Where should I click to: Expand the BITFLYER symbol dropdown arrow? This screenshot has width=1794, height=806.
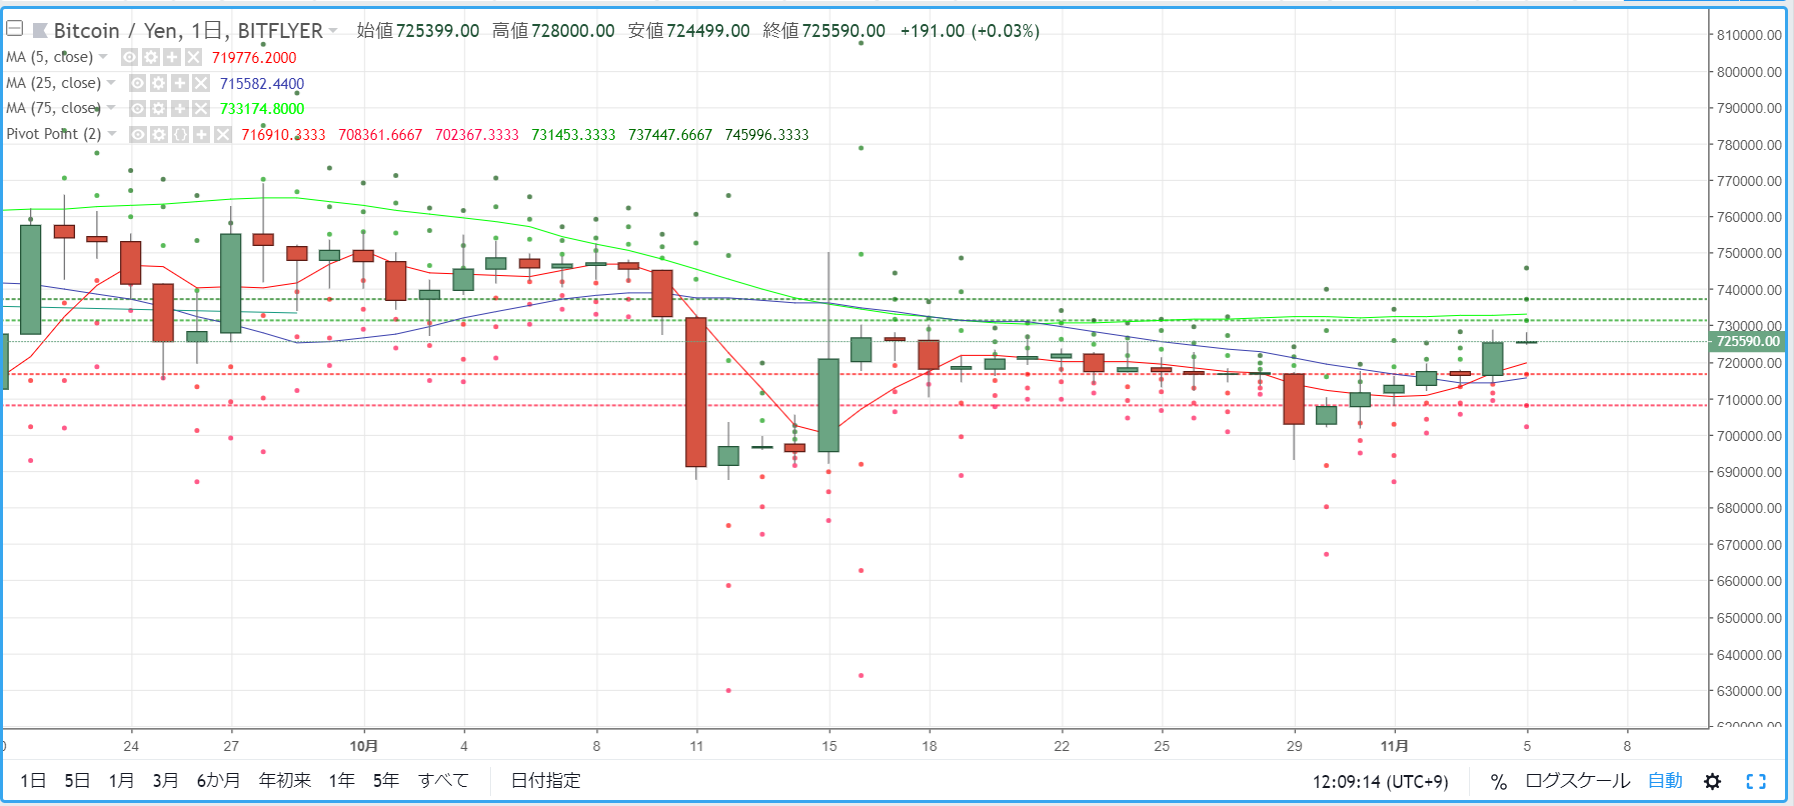(333, 31)
